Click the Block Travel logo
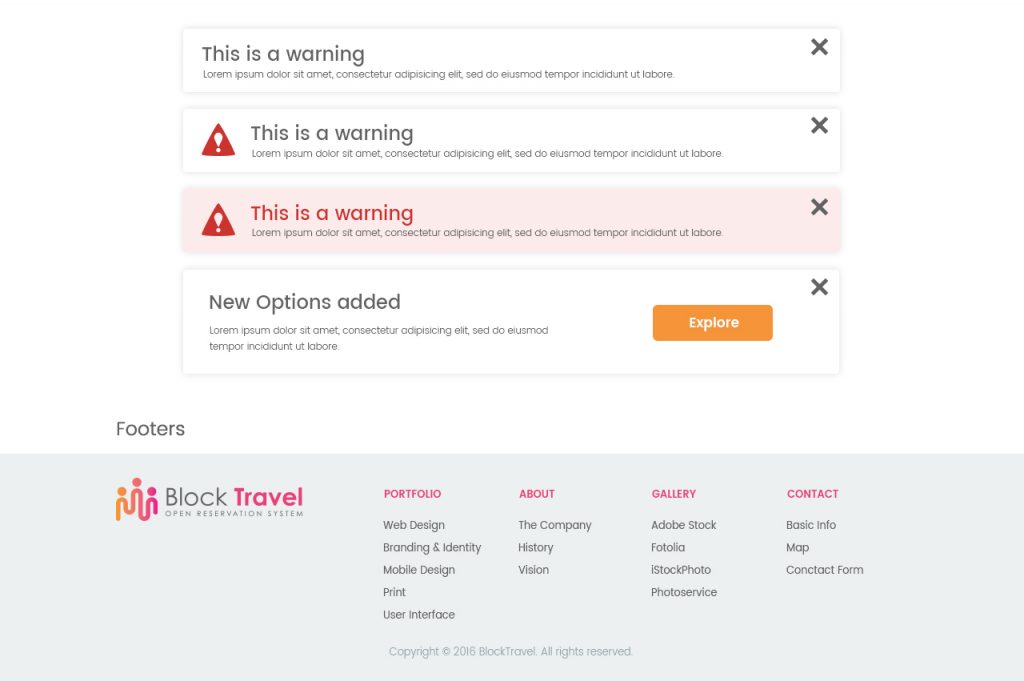The width and height of the screenshot is (1024, 681). 210,499
